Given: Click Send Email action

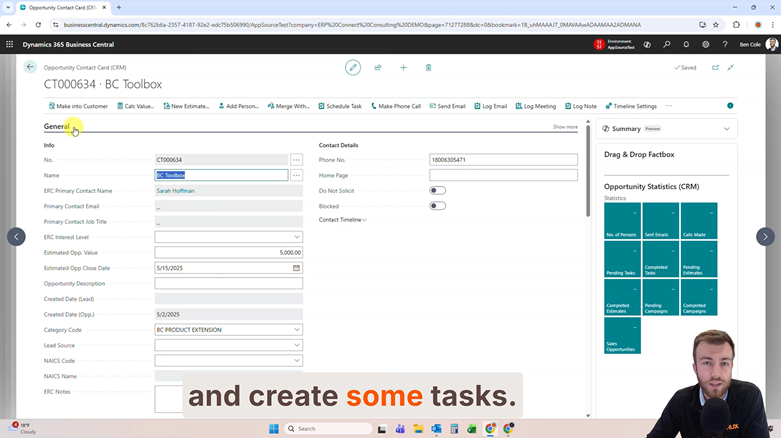Looking at the screenshot, I should click(x=447, y=106).
